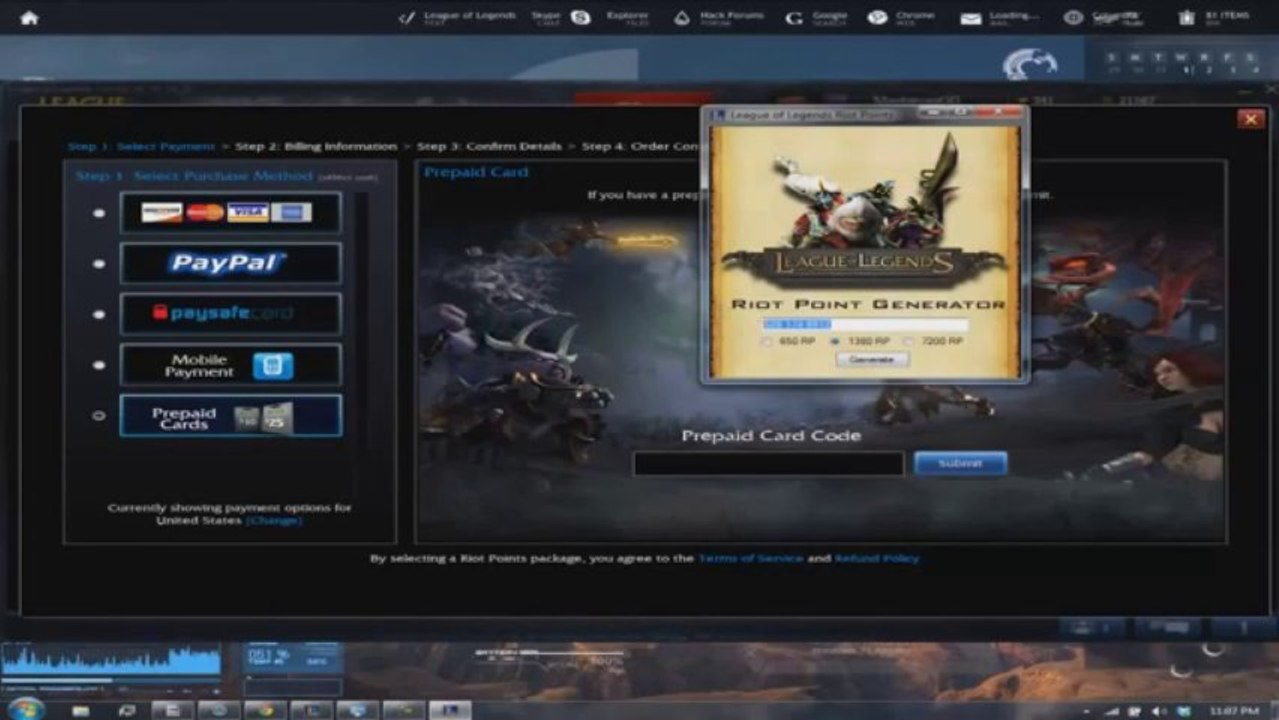
Task: Select the PayPal radio button
Action: [99, 264]
